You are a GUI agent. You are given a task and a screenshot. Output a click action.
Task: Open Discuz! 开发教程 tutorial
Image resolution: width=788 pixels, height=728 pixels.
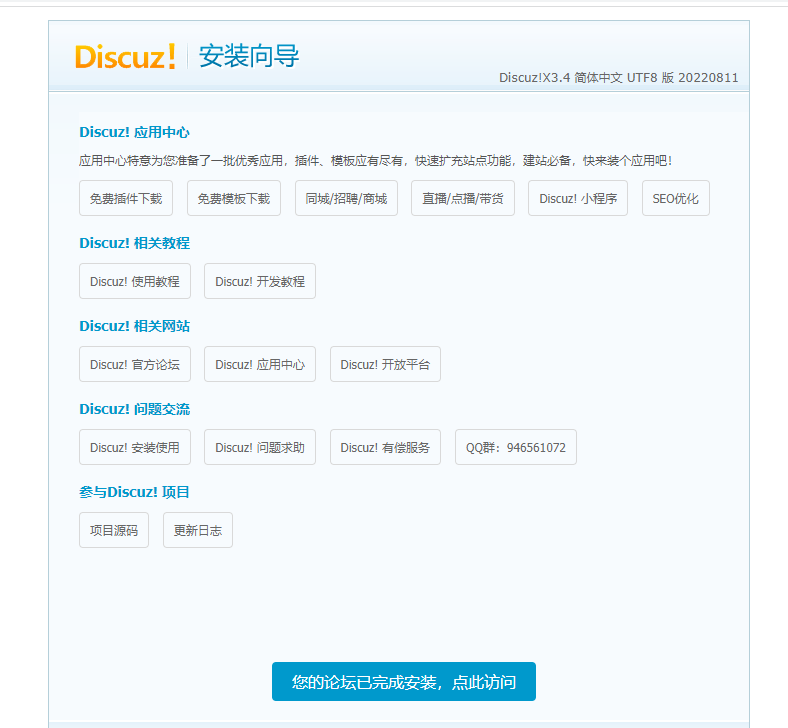pyautogui.click(x=260, y=281)
